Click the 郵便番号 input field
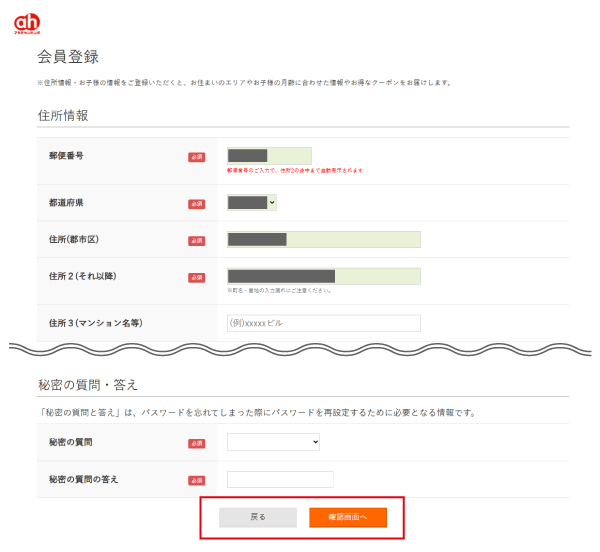Image resolution: width=600 pixels, height=552 pixels. [x=269, y=156]
